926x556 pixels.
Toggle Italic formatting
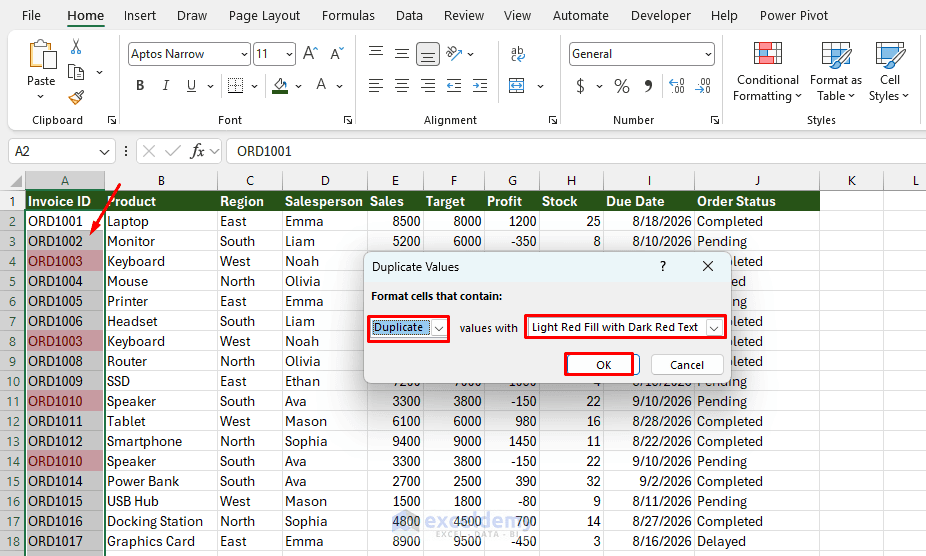point(166,86)
